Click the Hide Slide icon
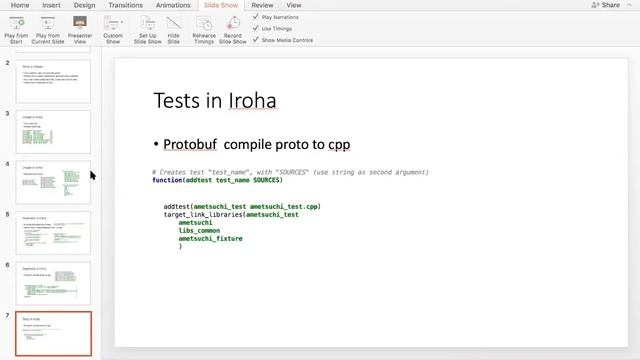 173,23
